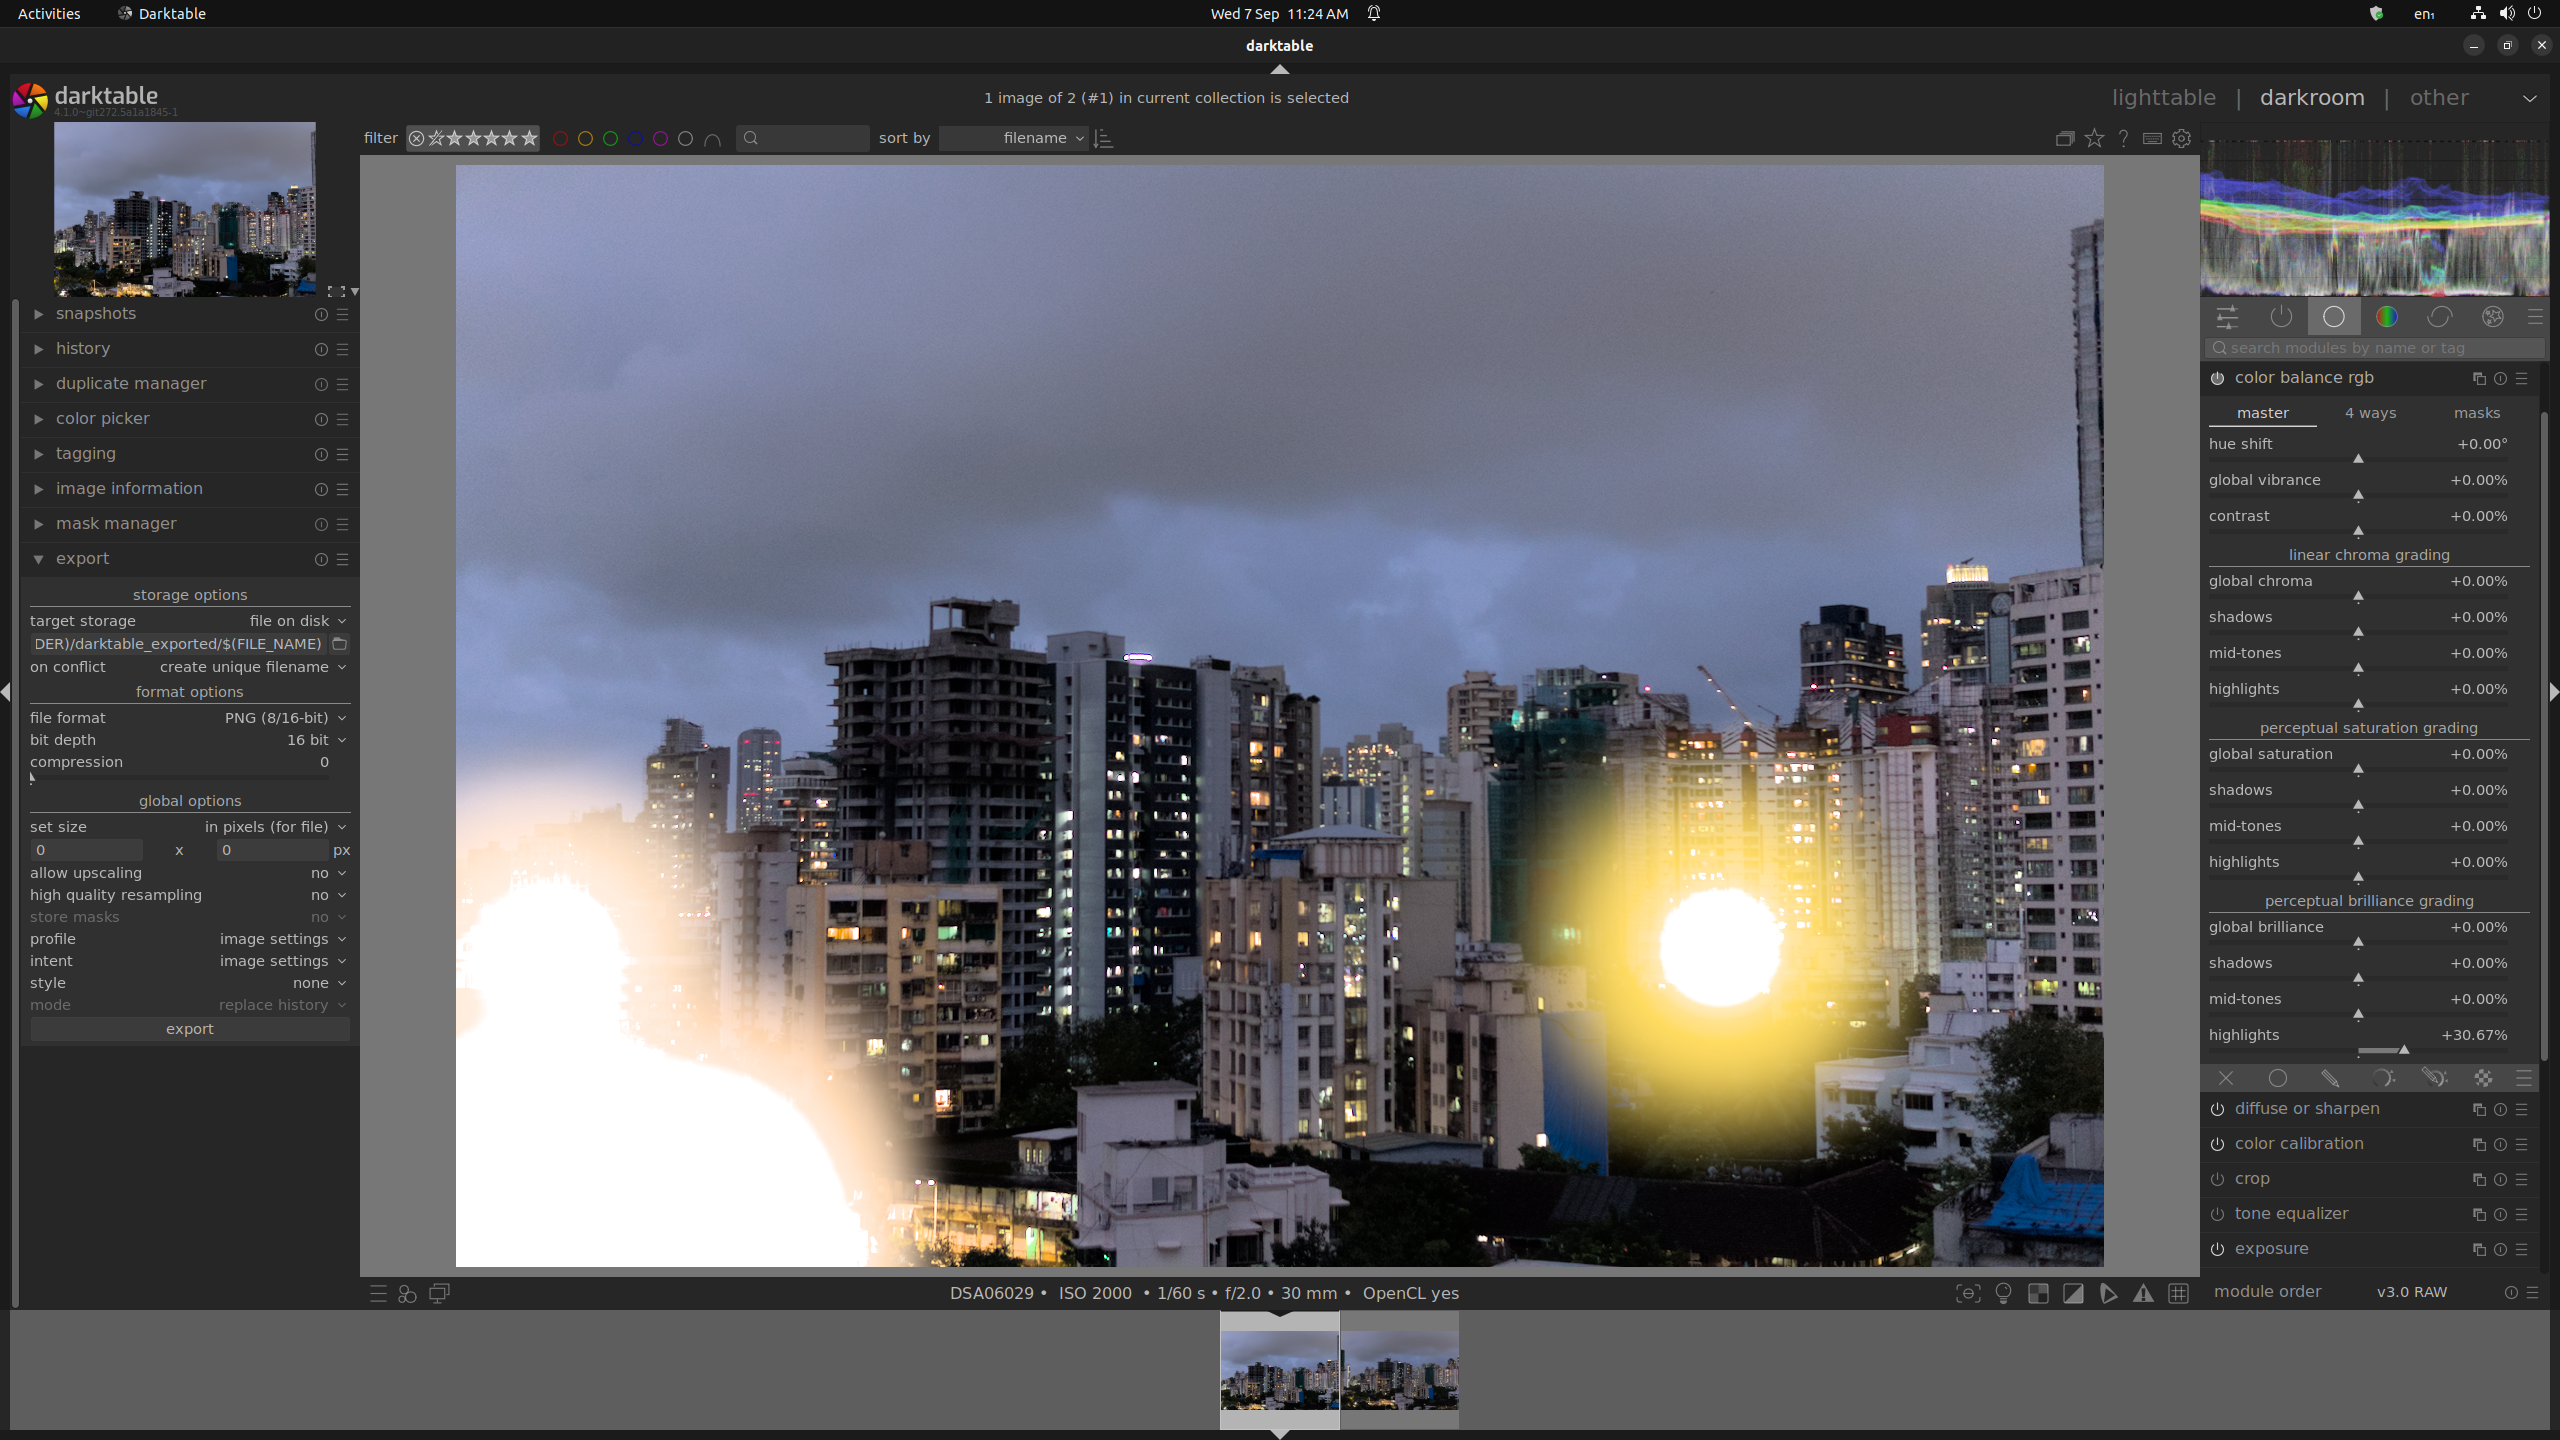Toggle the ISO 12646 lightbulb assessment icon
The width and height of the screenshot is (2560, 1440).
(2003, 1293)
